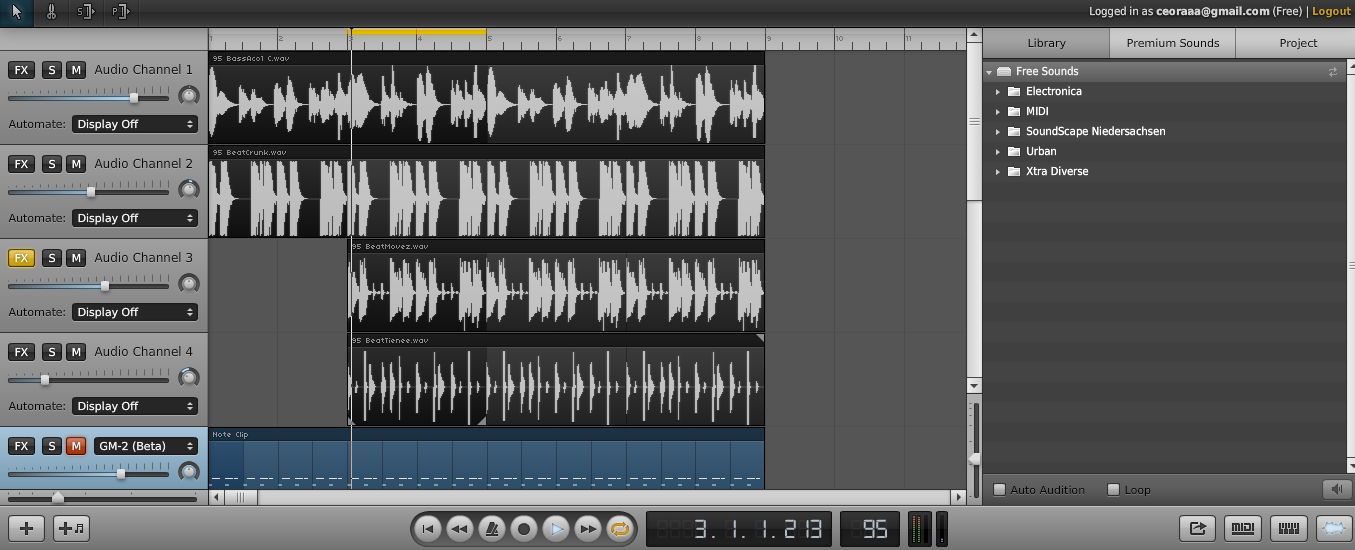Open the GM-2 (Beta) instrument dropdown
Image resolution: width=1355 pixels, height=550 pixels.
[146, 446]
